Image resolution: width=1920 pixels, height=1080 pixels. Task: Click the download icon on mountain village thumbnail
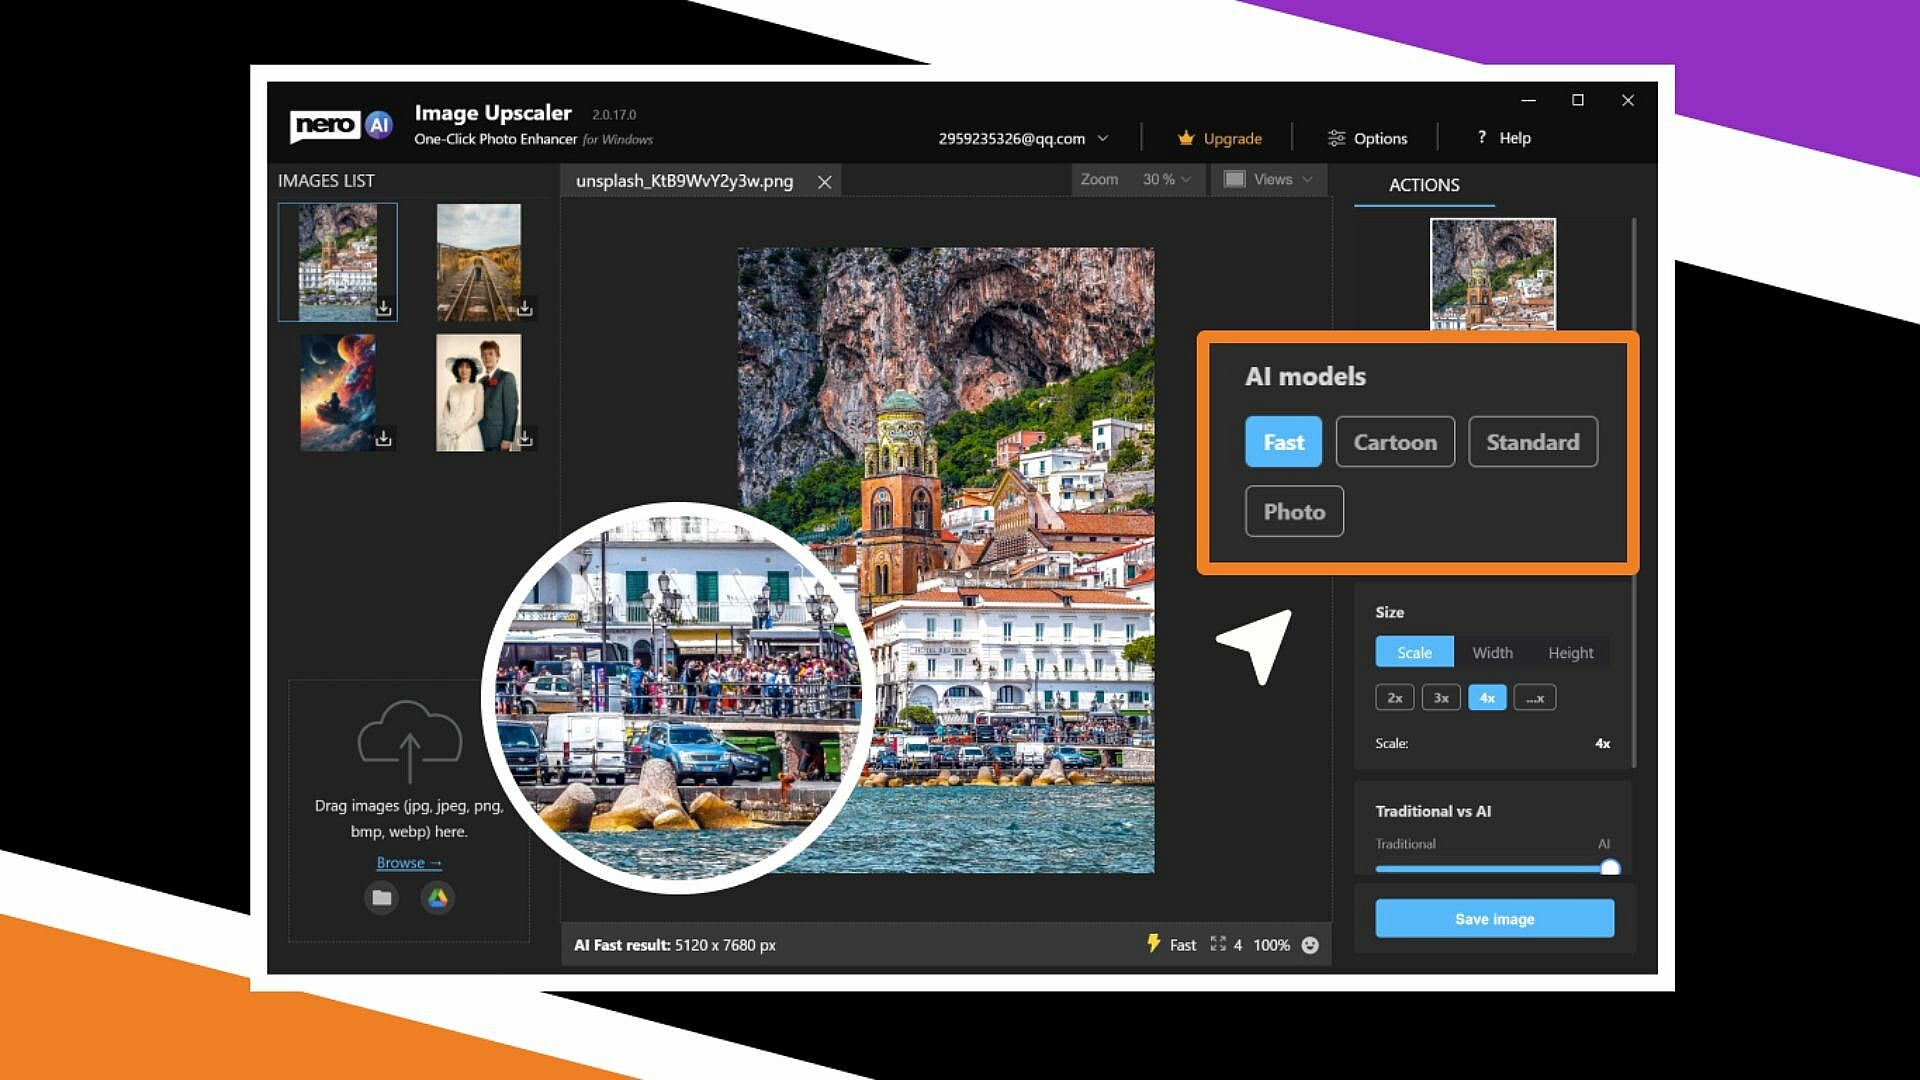[x=384, y=308]
